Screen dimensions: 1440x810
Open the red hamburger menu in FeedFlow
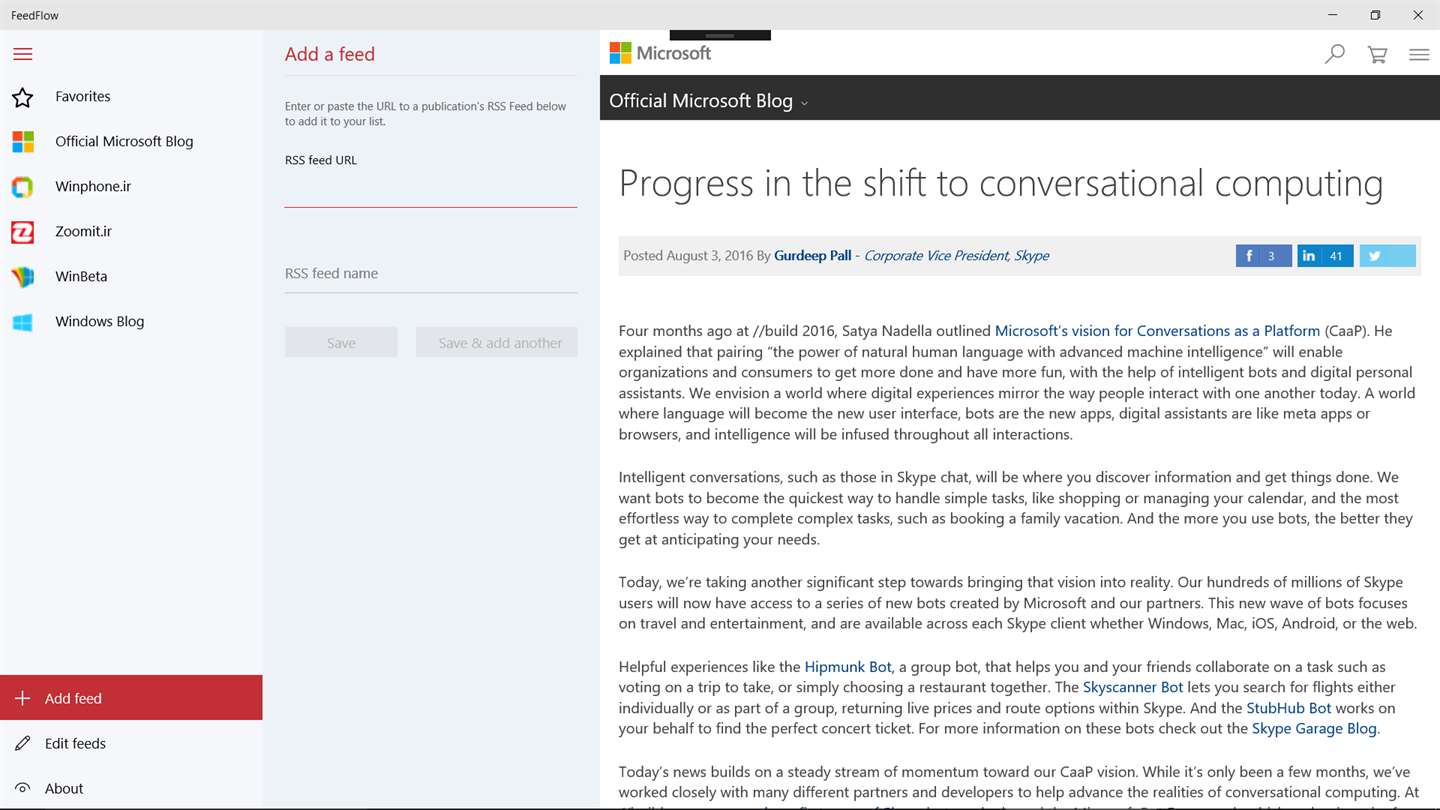23,54
